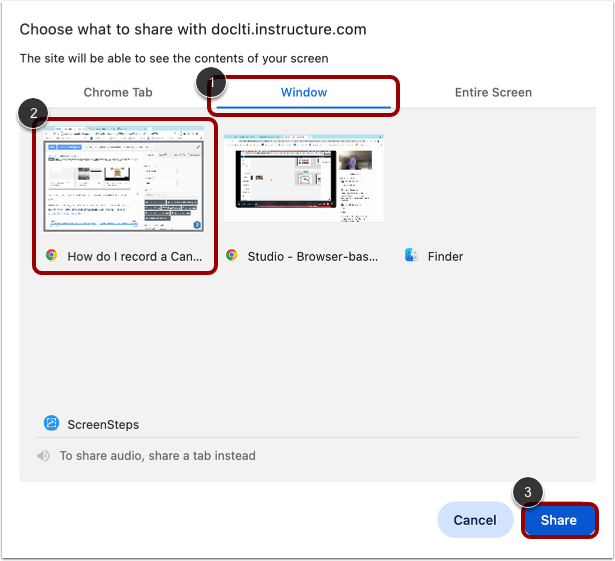Image resolution: width=615 pixels, height=561 pixels.
Task: Click 'How do I record a Can...' title text
Action: pyautogui.click(x=135, y=257)
